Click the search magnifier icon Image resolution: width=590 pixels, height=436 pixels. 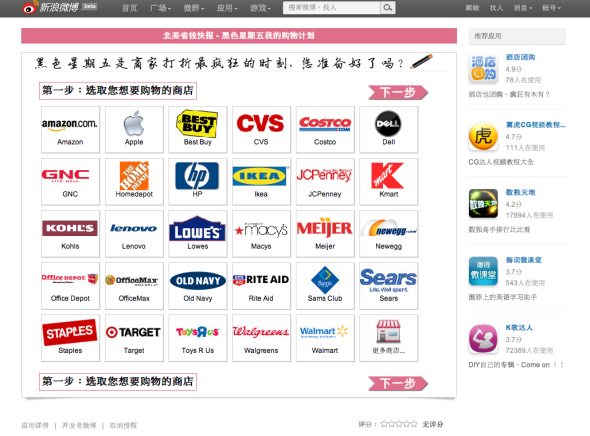tap(388, 7)
